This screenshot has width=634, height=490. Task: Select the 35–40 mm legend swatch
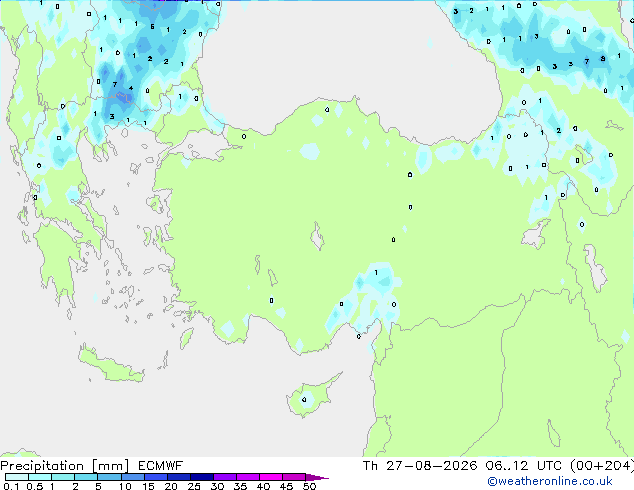tap(247, 477)
